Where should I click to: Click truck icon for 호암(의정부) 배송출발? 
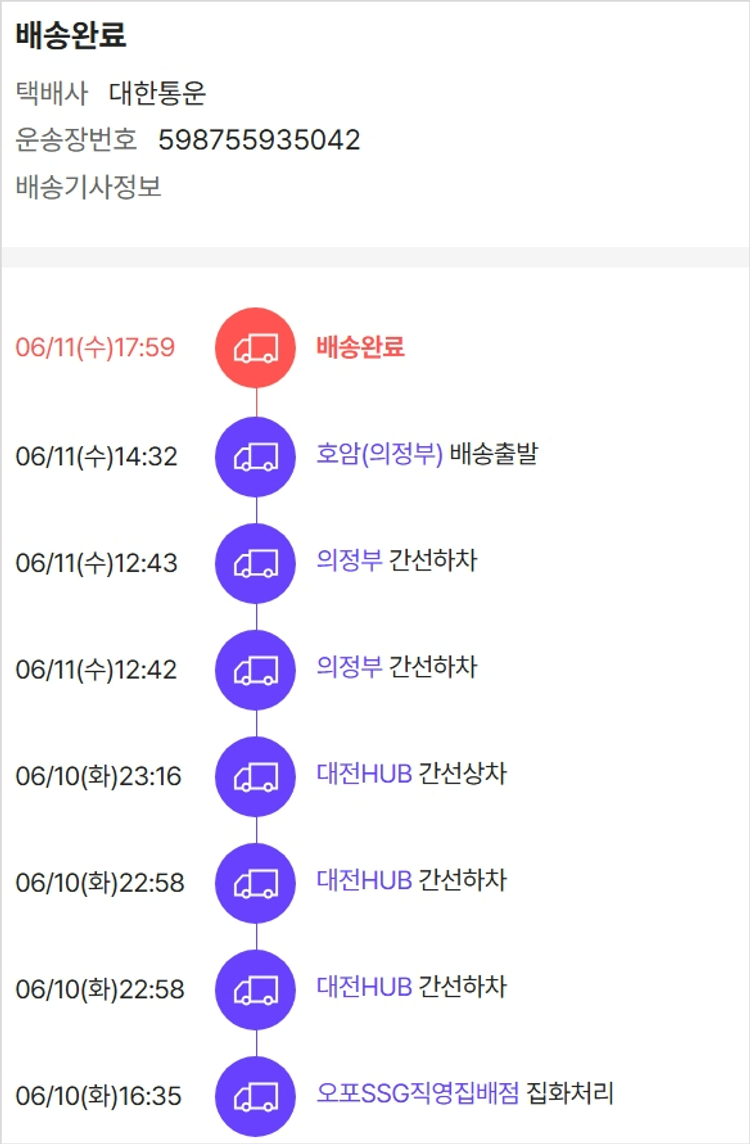256,456
